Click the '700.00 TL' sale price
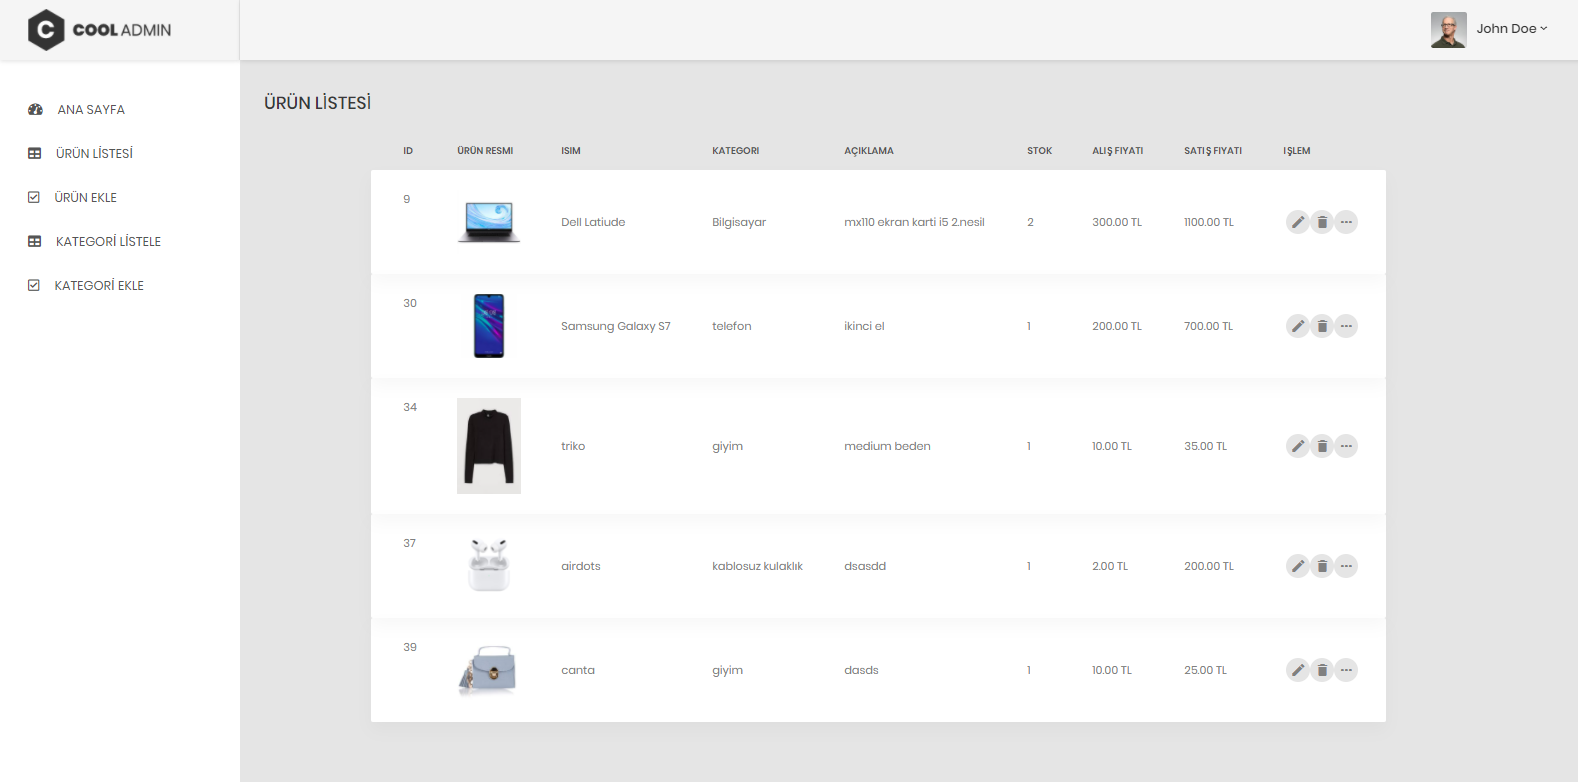 tap(1209, 326)
